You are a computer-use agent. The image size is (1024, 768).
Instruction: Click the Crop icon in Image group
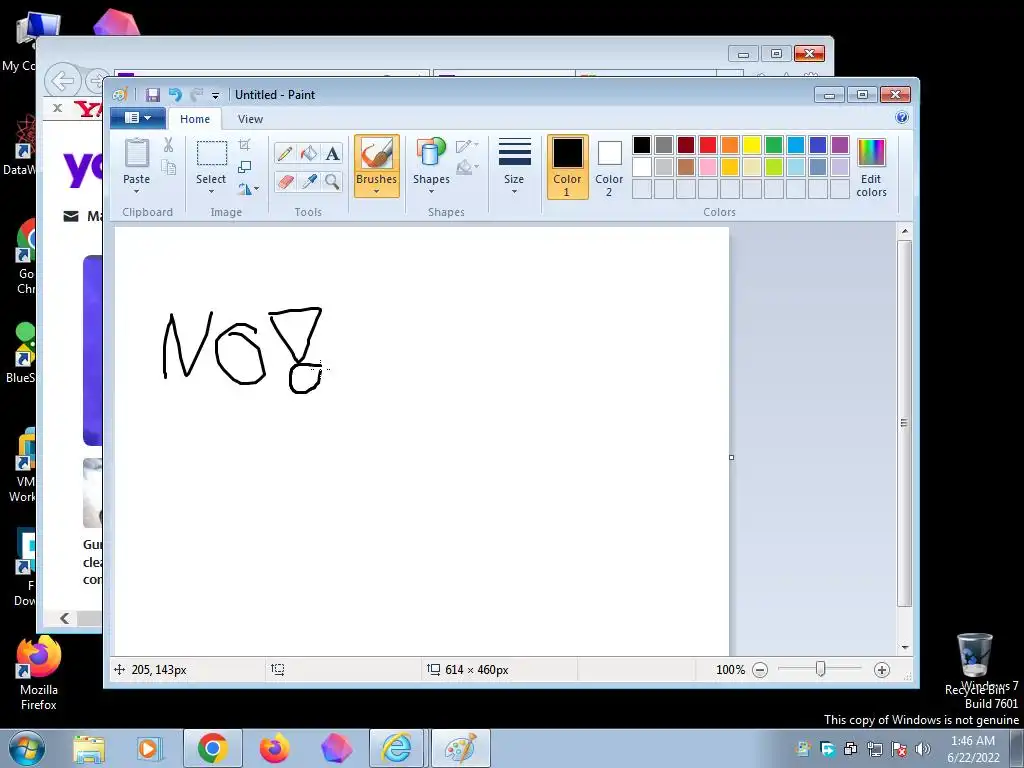coord(244,144)
